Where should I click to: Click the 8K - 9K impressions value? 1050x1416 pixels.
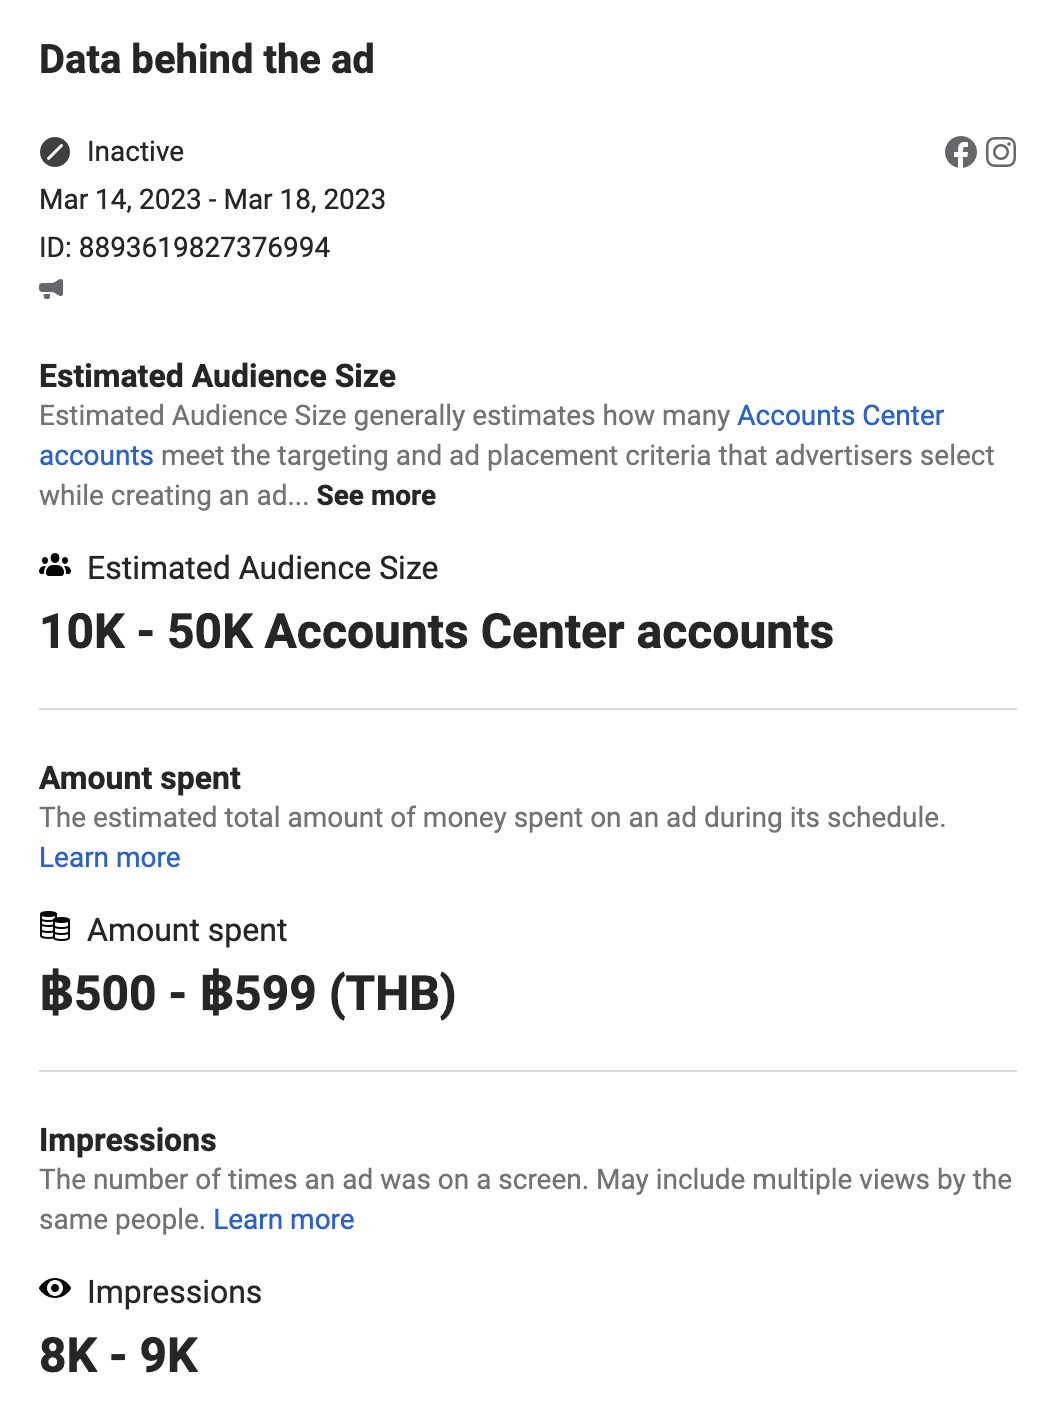pos(119,1356)
